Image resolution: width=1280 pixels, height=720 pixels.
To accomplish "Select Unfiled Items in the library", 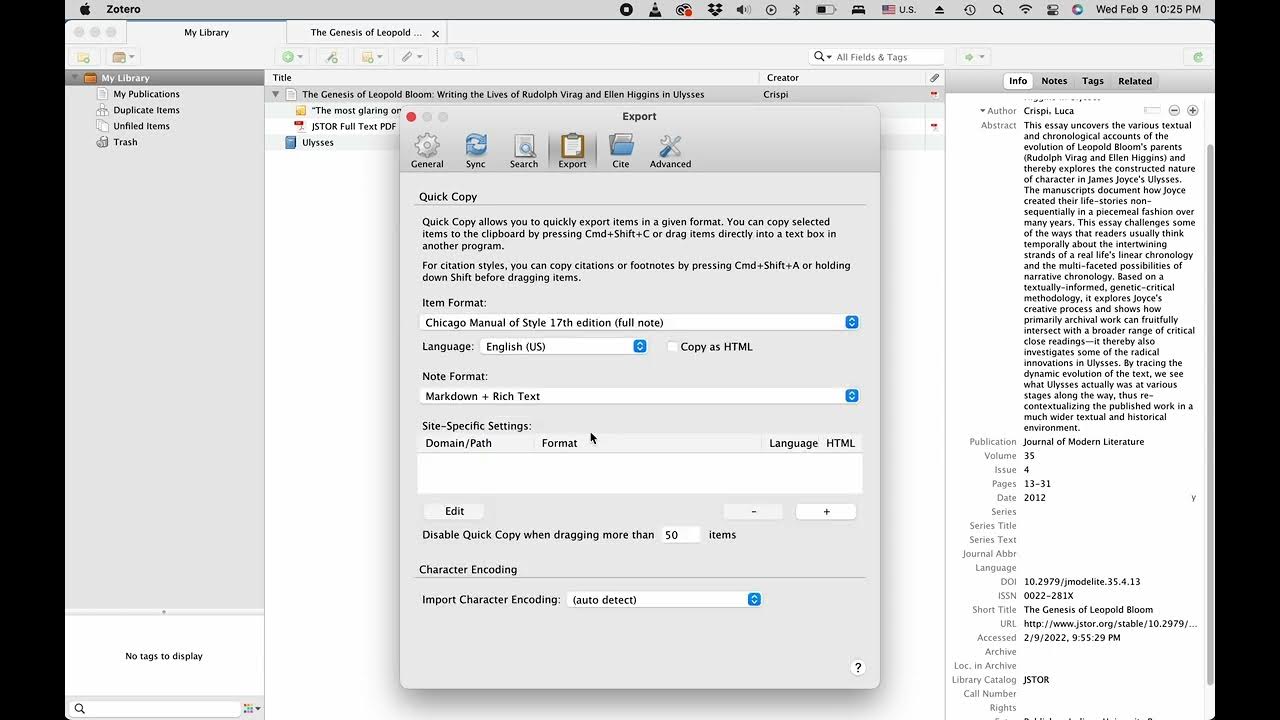I will (x=141, y=126).
